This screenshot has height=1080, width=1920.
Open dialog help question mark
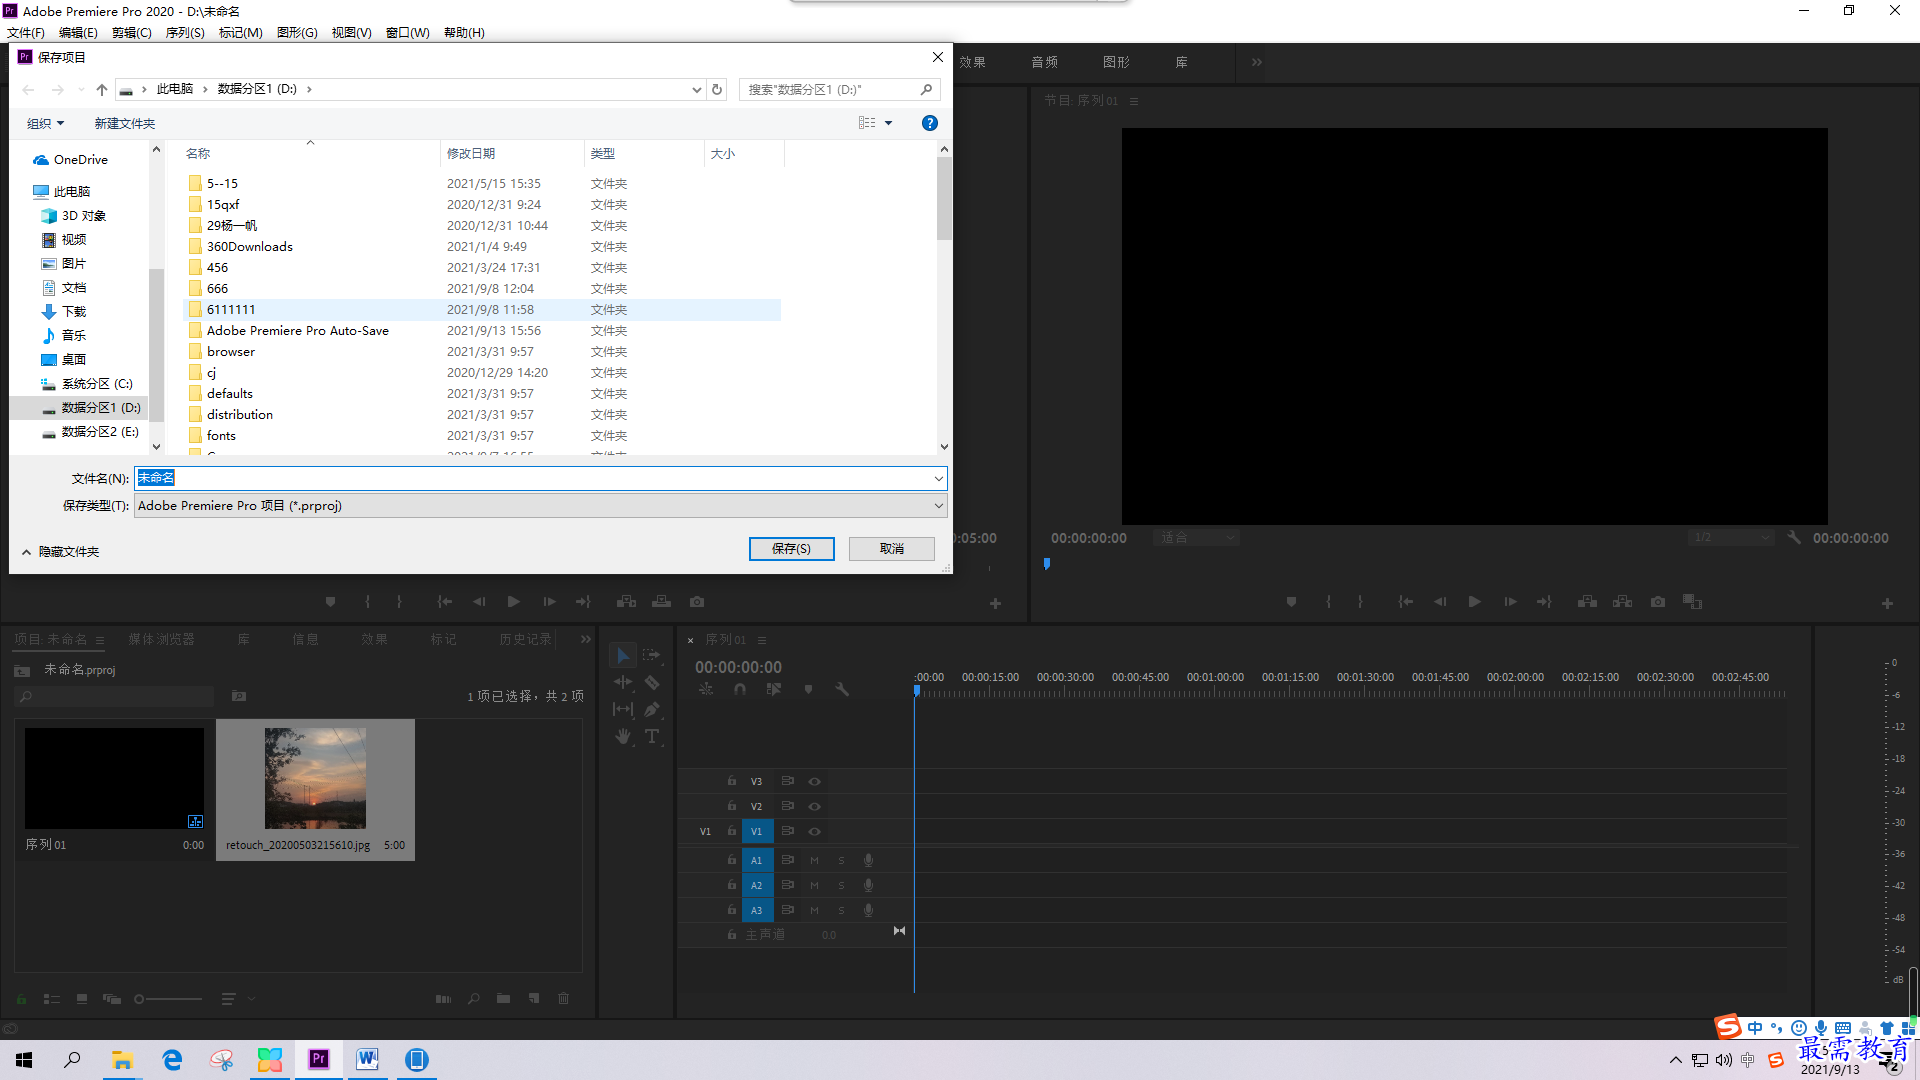(x=929, y=123)
